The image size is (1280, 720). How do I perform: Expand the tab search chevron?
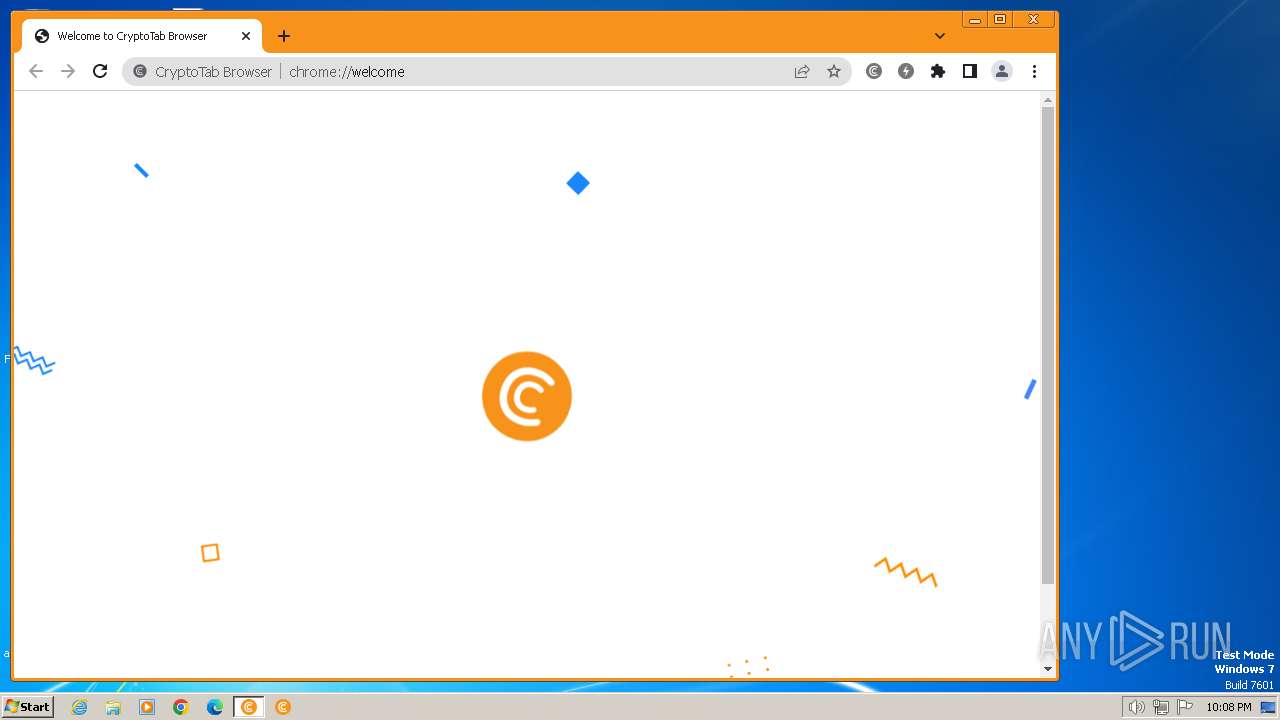click(x=940, y=36)
